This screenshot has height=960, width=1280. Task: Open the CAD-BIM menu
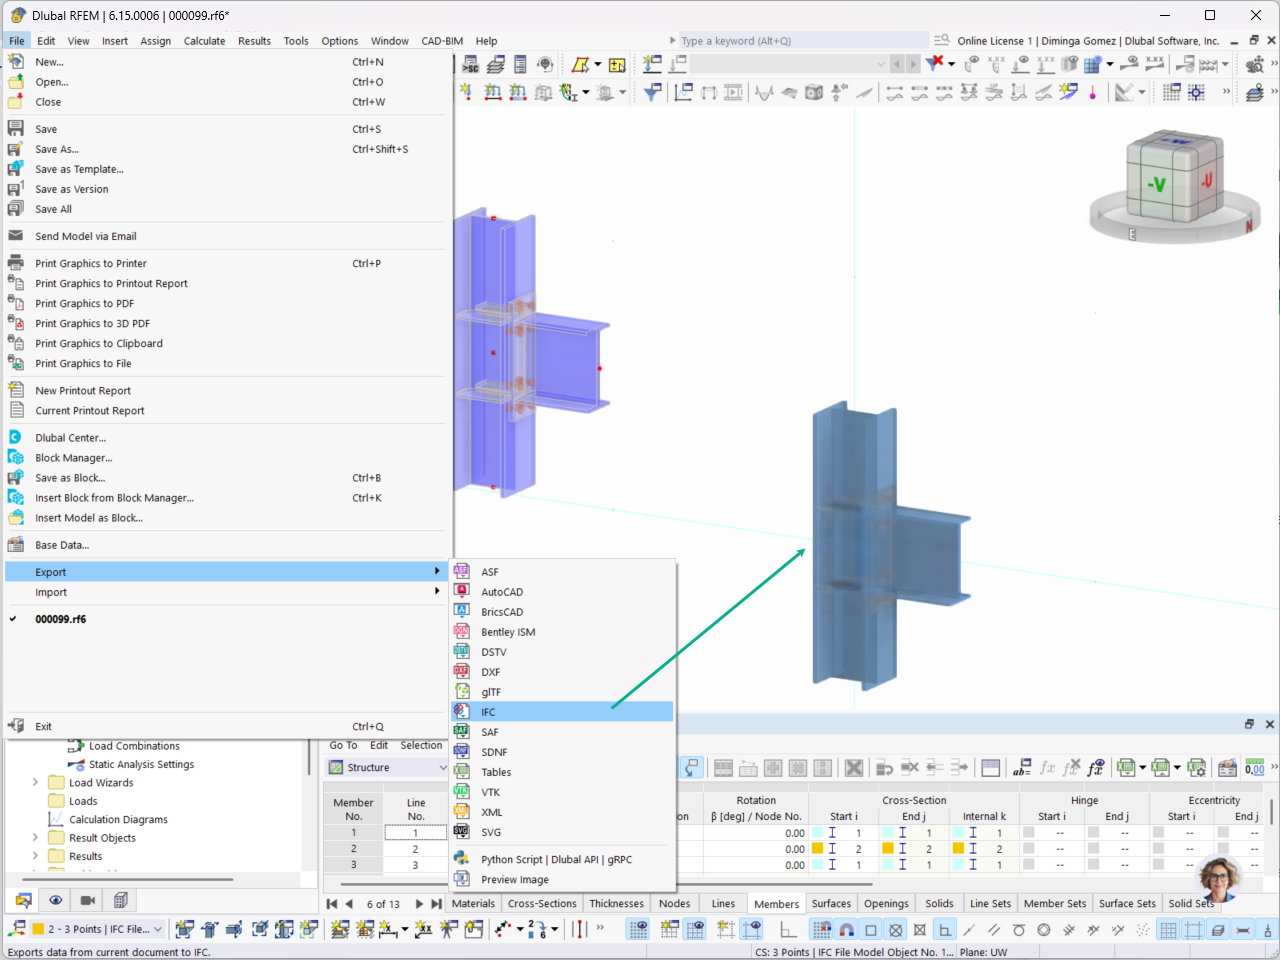(442, 41)
